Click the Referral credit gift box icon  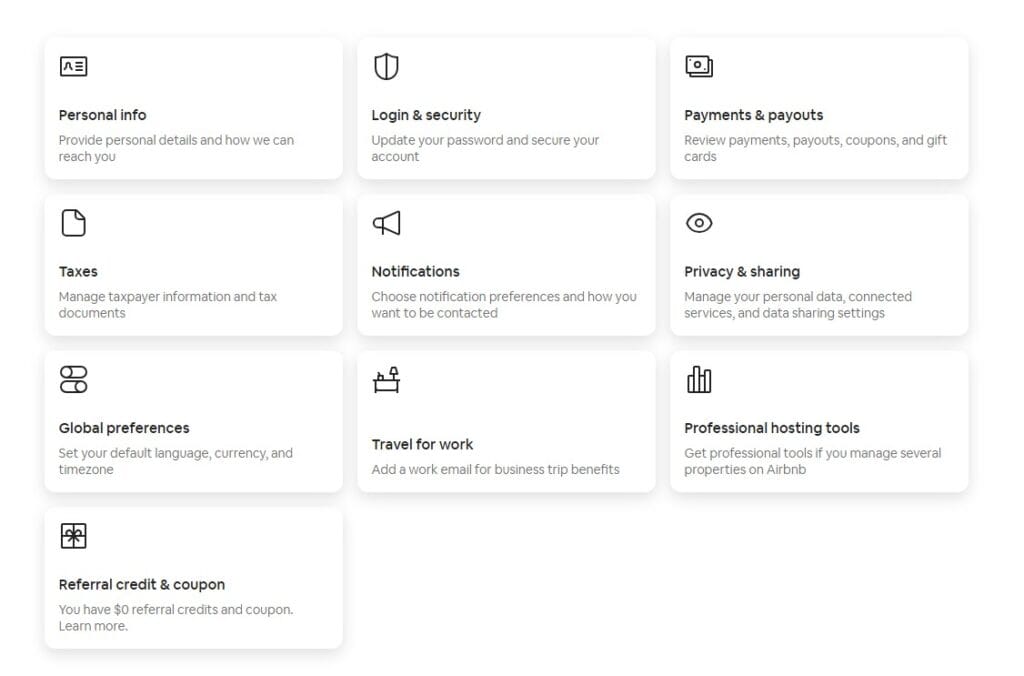(x=74, y=536)
